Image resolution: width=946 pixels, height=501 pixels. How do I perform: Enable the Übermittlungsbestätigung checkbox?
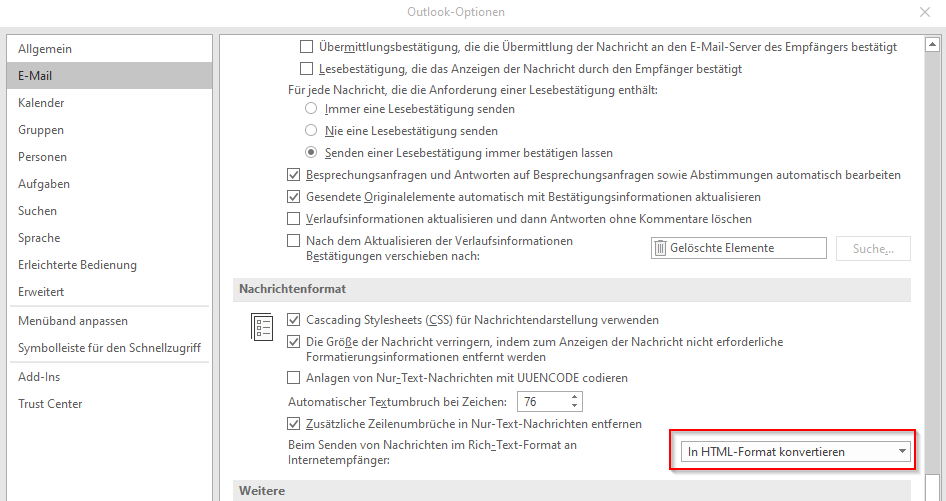306,46
